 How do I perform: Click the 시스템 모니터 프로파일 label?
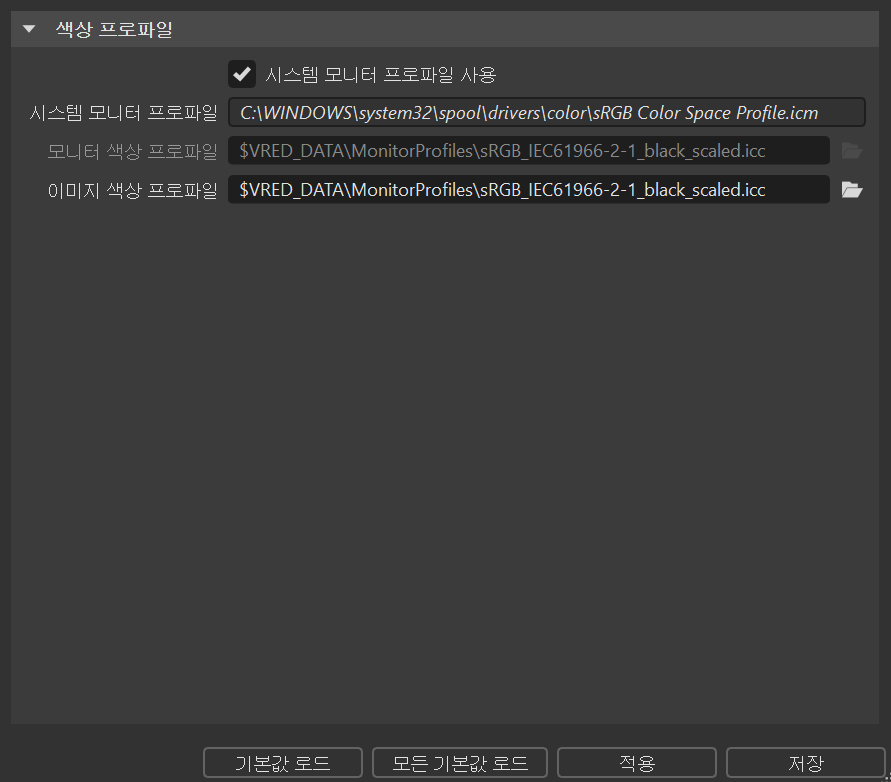click(x=123, y=113)
